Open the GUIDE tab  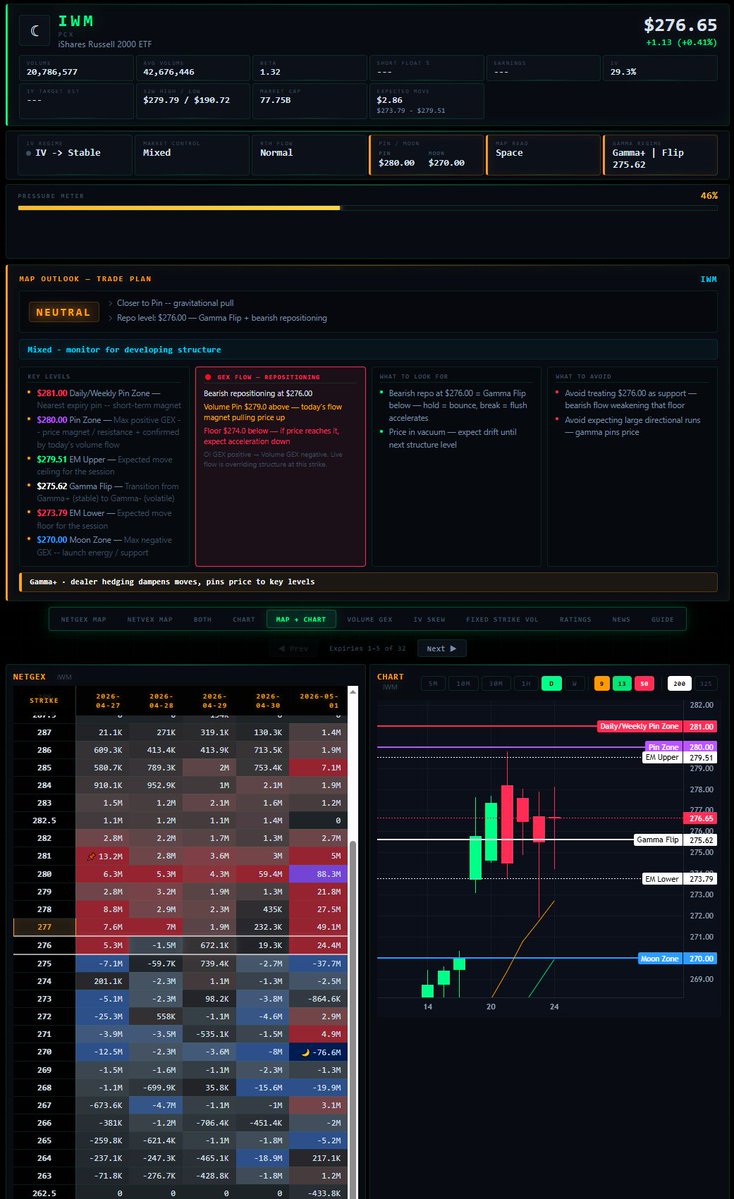[662, 619]
